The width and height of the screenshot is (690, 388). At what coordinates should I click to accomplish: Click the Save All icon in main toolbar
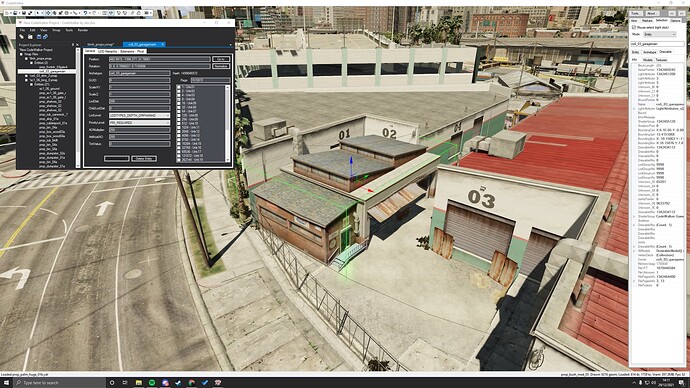coord(30,13)
